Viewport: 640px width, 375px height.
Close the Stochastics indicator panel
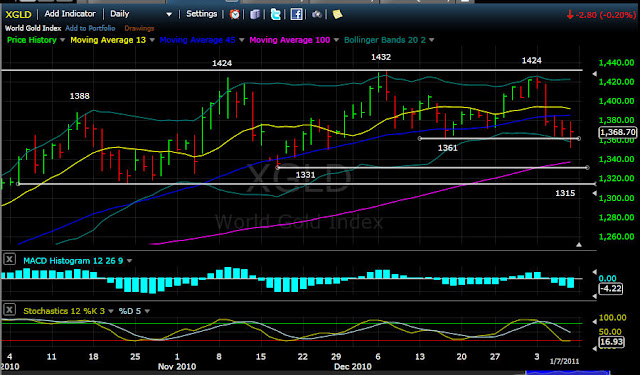pyautogui.click(x=9, y=309)
